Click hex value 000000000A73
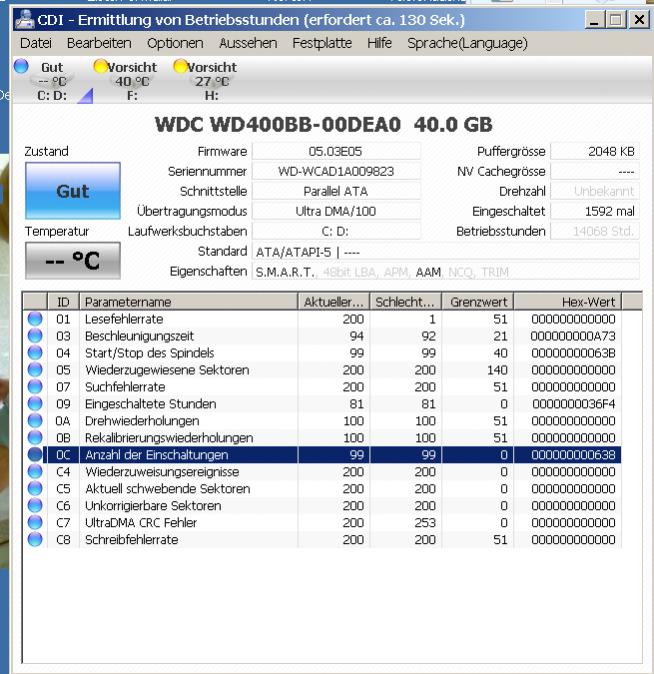The height and width of the screenshot is (674, 654). click(573, 336)
